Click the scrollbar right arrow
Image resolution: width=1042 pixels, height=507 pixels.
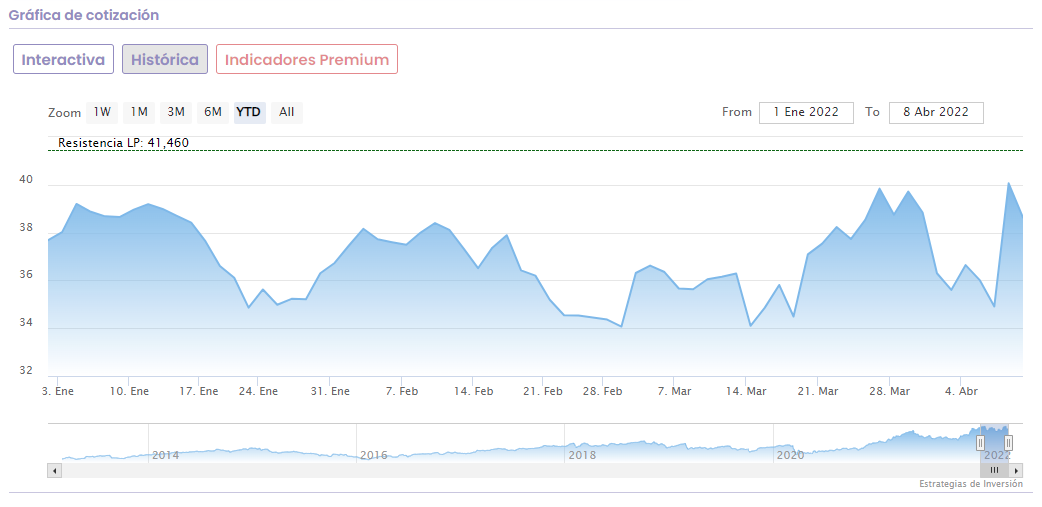1016,470
